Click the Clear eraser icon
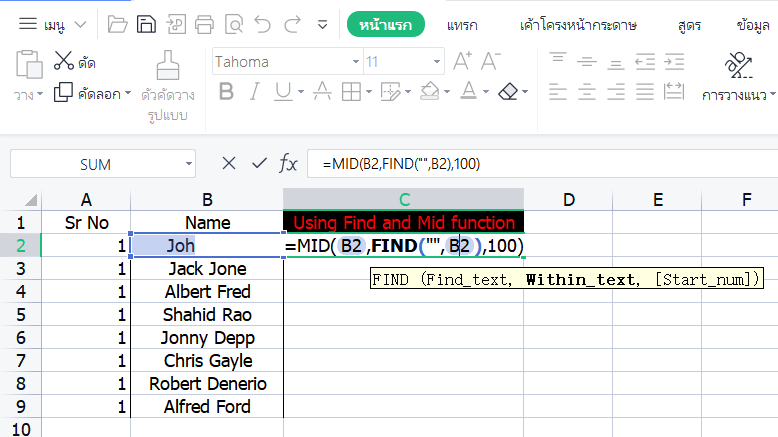 508,92
